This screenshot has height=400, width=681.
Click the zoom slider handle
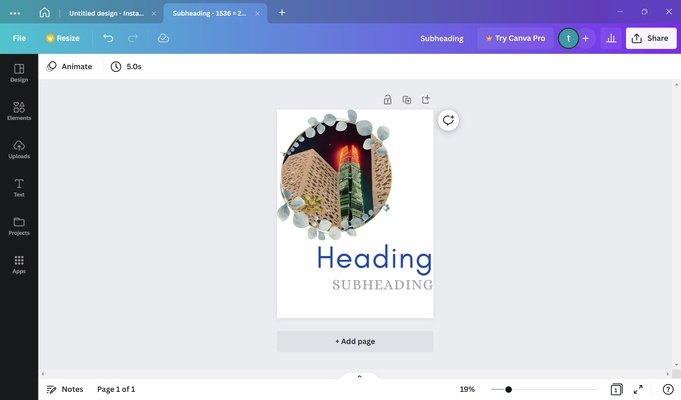point(508,389)
